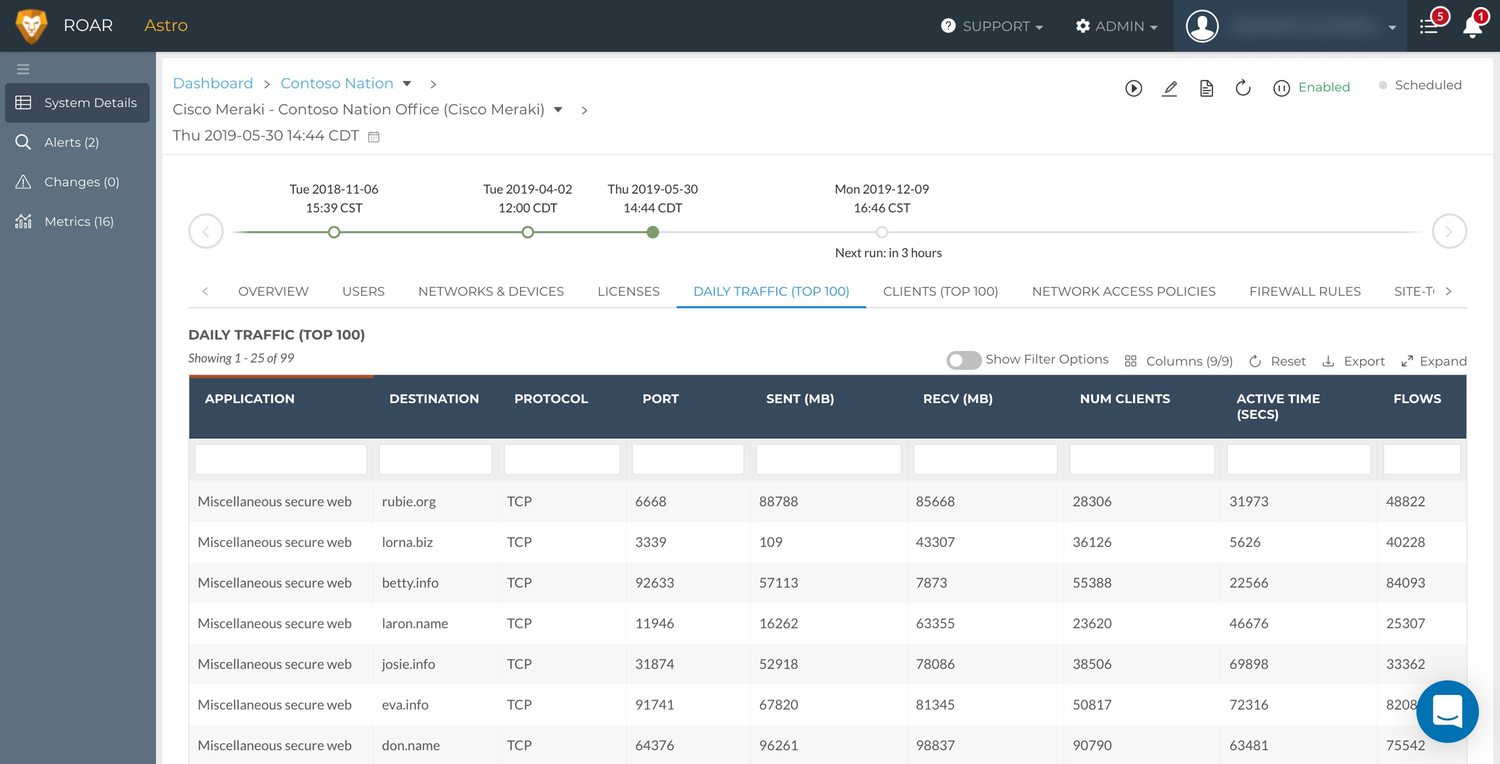Open the document/logs icon near Enabled status
This screenshot has height=764, width=1500.
click(x=1206, y=88)
